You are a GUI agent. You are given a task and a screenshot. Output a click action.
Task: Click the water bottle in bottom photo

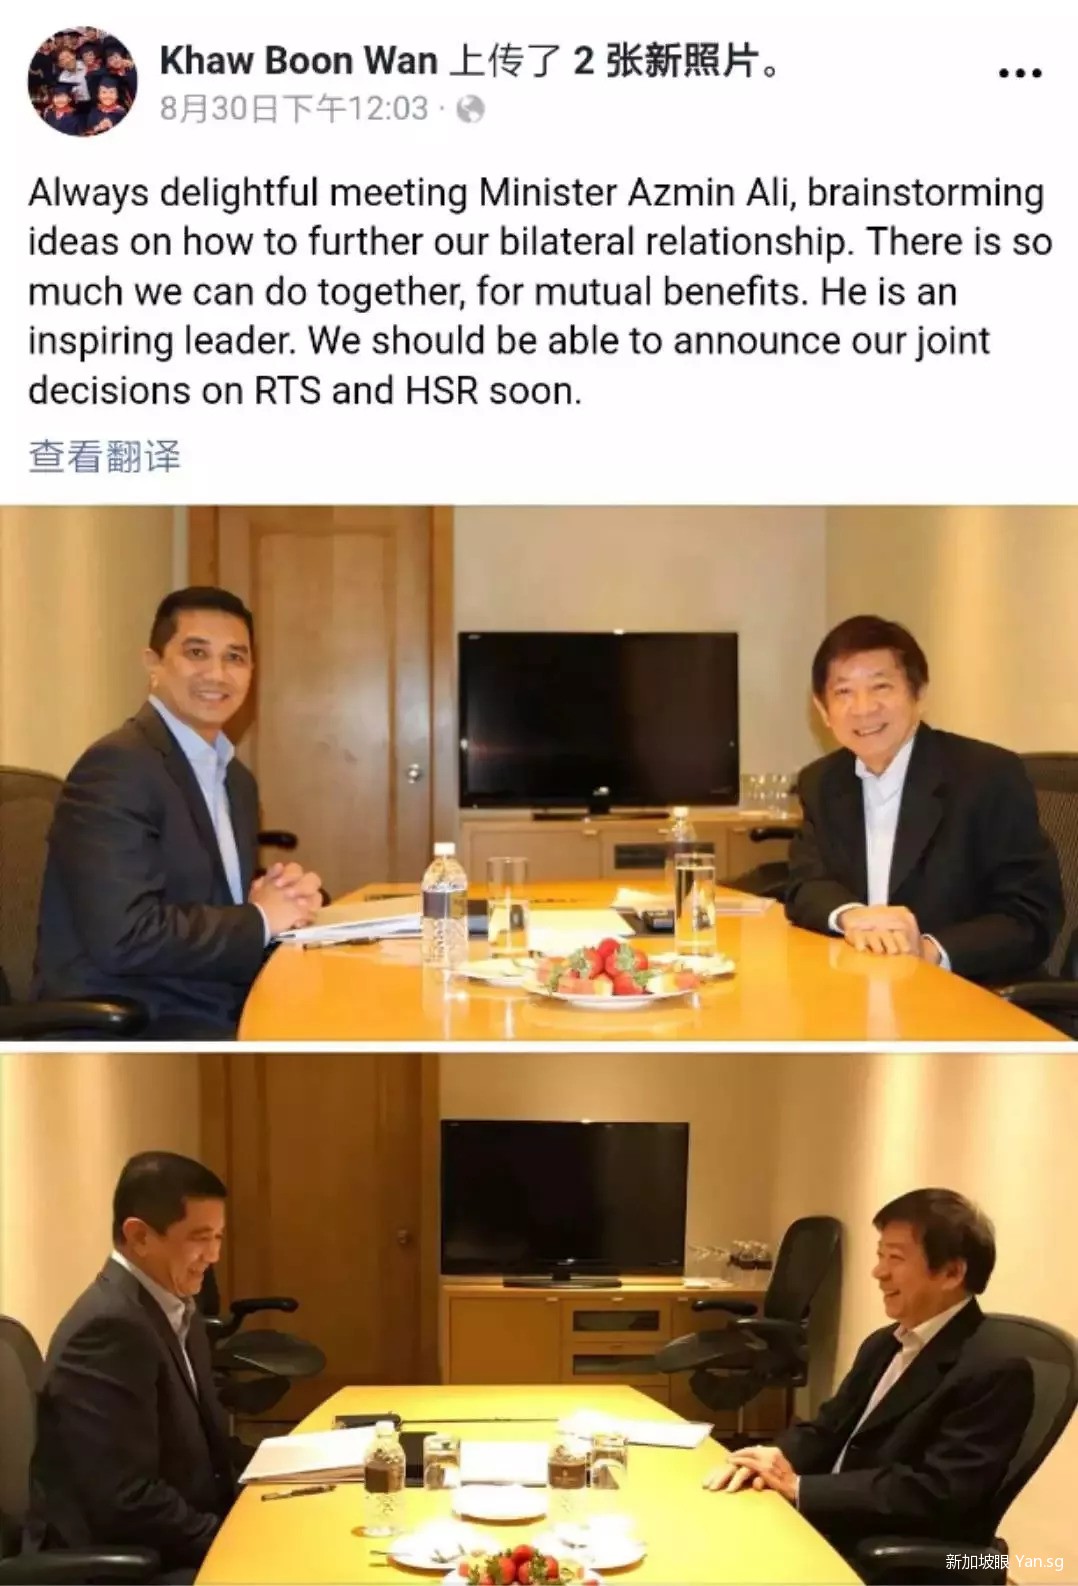[x=381, y=1478]
